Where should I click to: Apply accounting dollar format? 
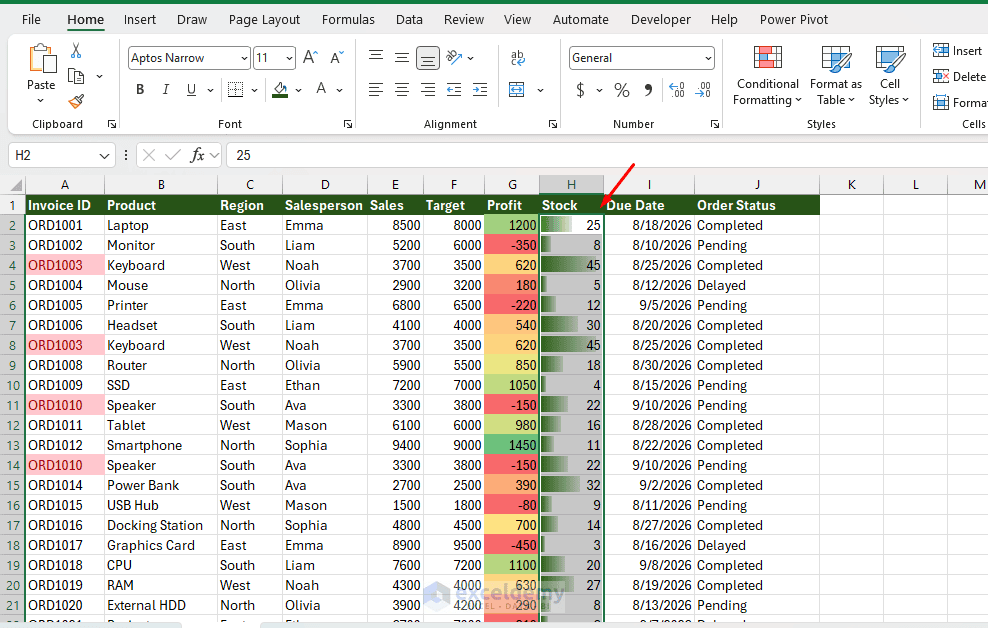pos(580,90)
